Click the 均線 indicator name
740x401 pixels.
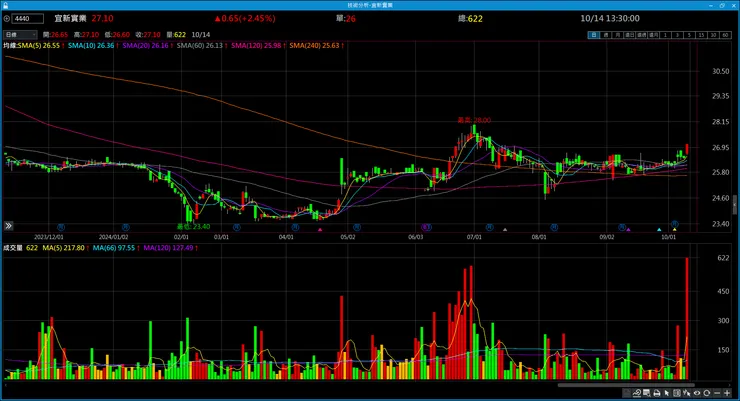10,46
